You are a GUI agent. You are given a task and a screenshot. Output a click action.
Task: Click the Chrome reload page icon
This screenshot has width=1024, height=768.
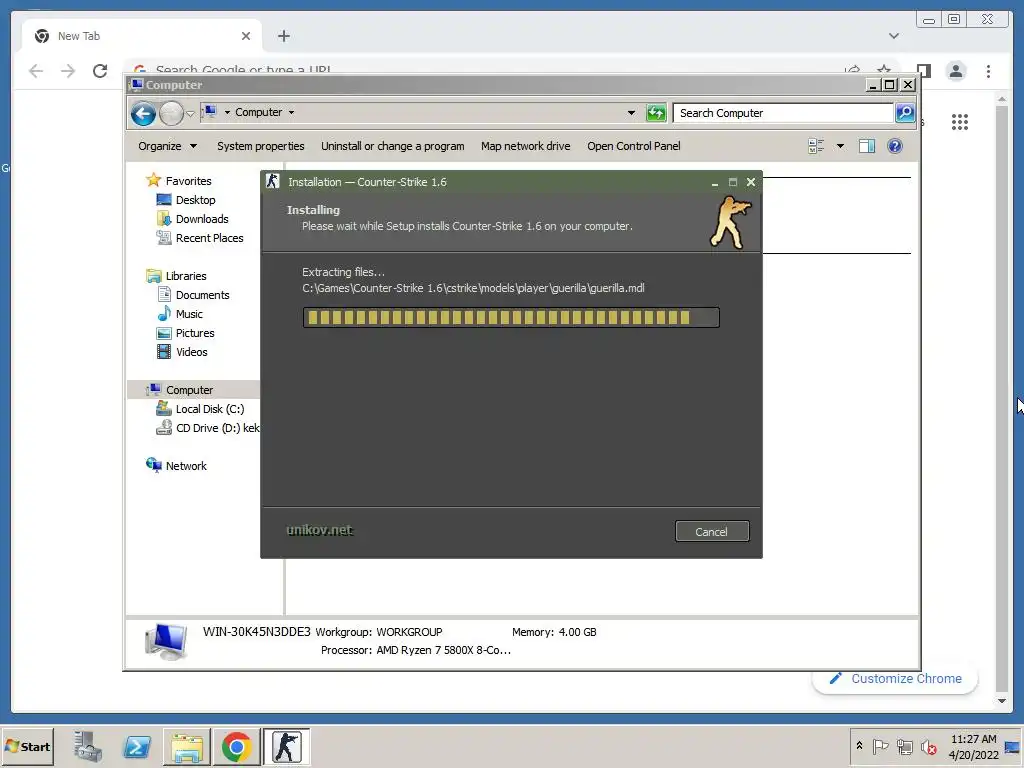100,71
